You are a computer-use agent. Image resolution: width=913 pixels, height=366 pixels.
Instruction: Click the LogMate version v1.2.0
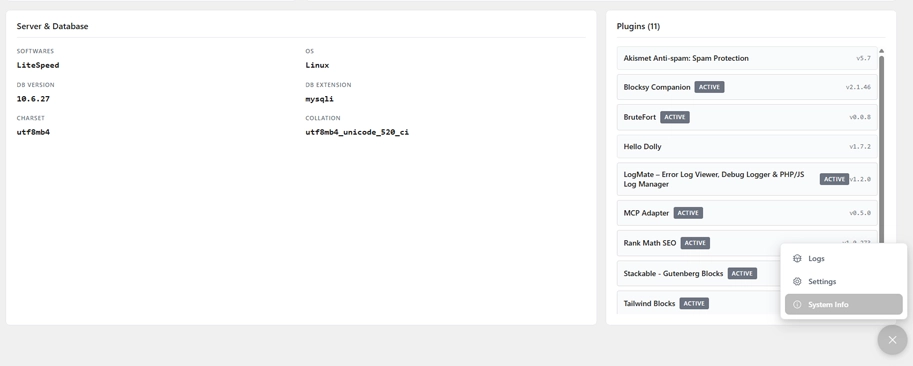(x=860, y=179)
